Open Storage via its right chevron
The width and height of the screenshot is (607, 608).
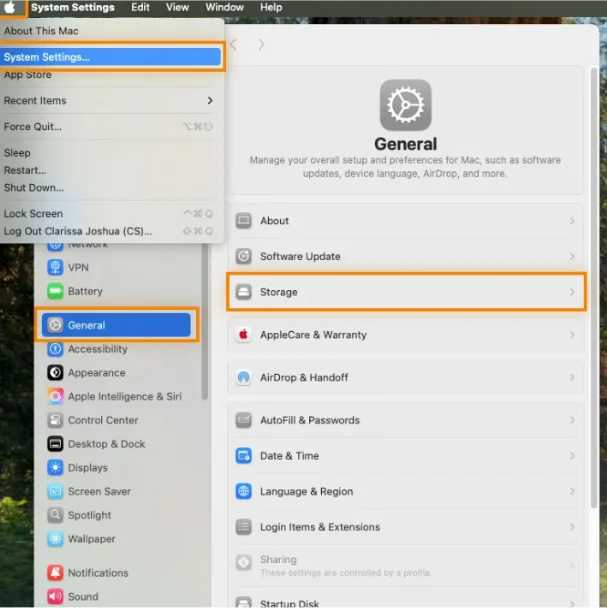[572, 292]
